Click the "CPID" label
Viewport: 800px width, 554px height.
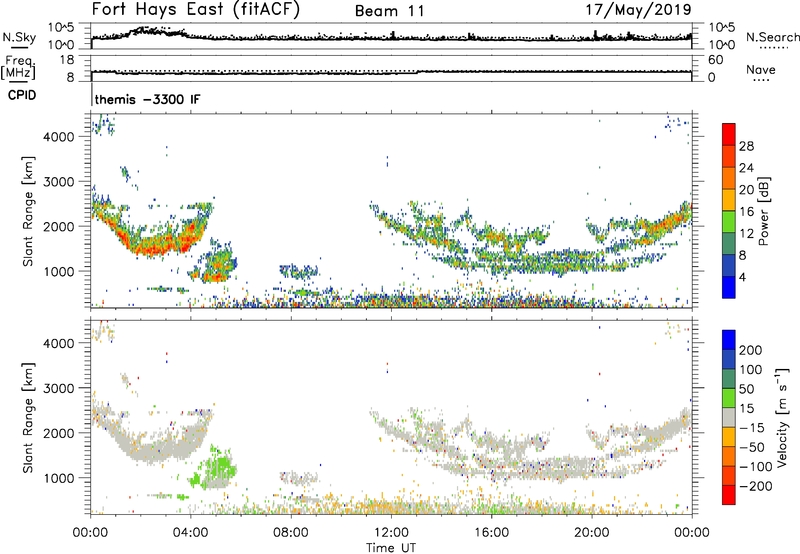(x=22, y=95)
